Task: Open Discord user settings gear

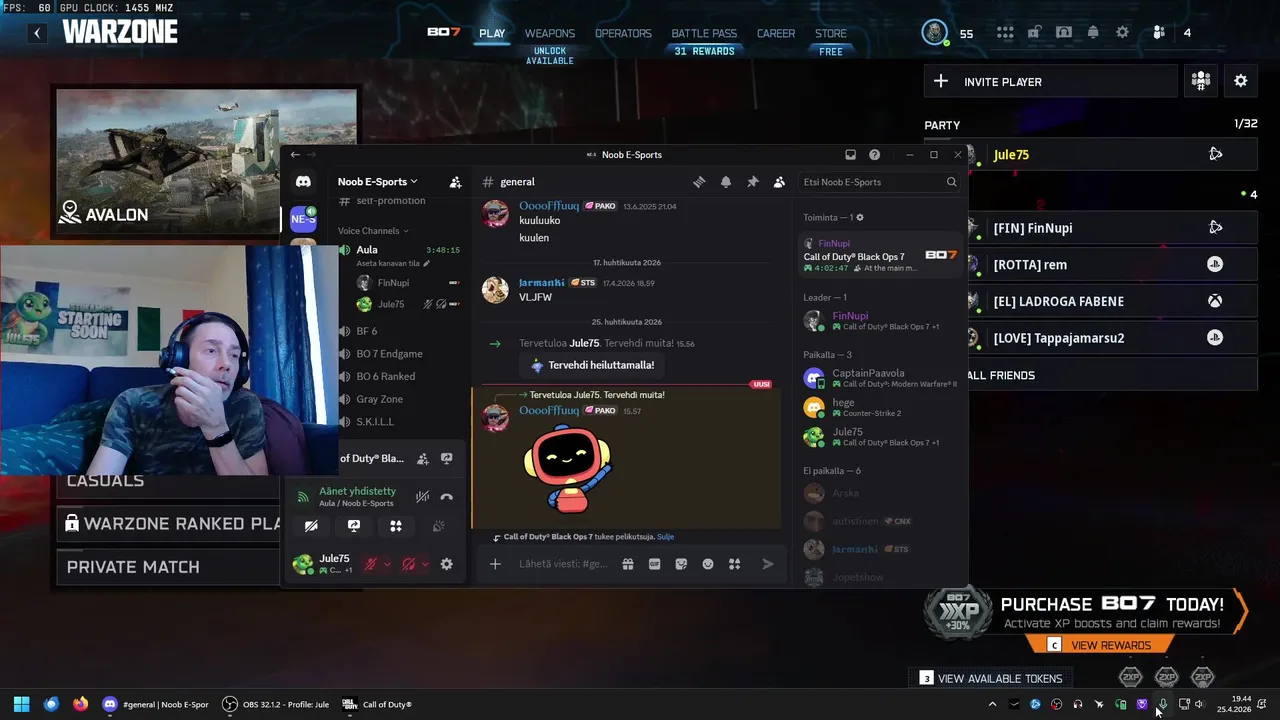Action: [x=447, y=564]
